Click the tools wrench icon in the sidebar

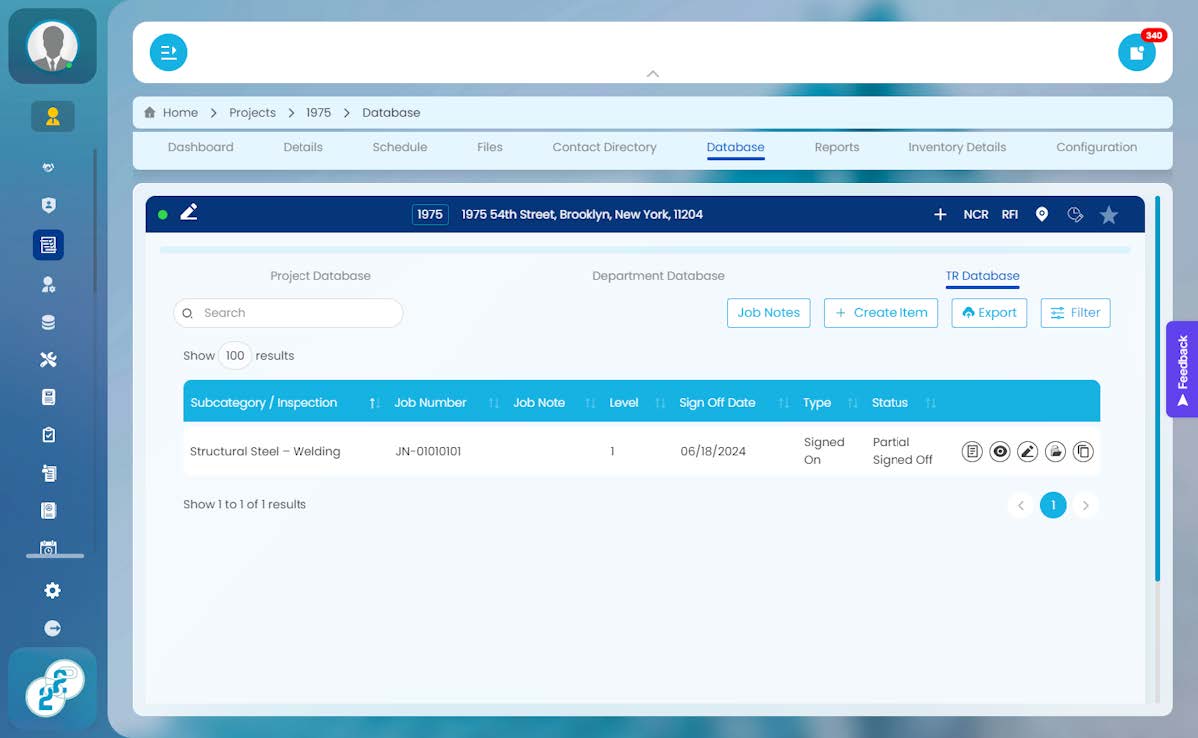click(48, 360)
